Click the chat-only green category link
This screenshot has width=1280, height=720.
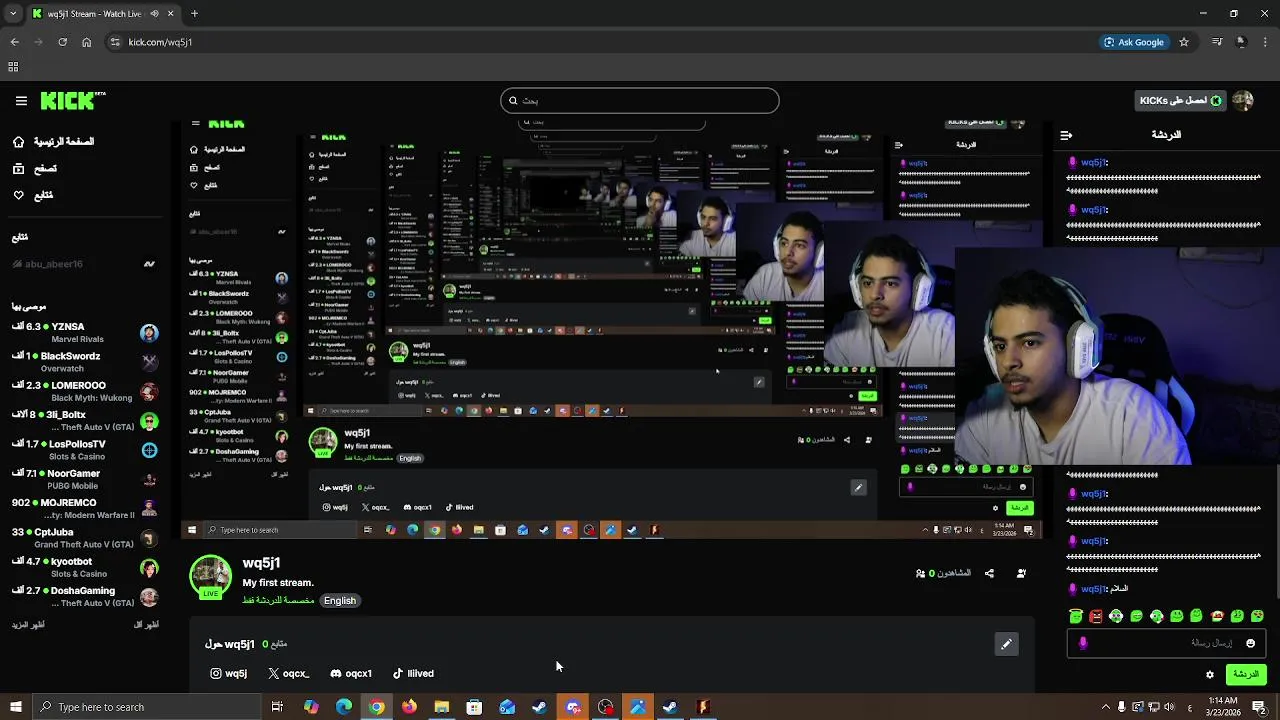click(x=278, y=600)
